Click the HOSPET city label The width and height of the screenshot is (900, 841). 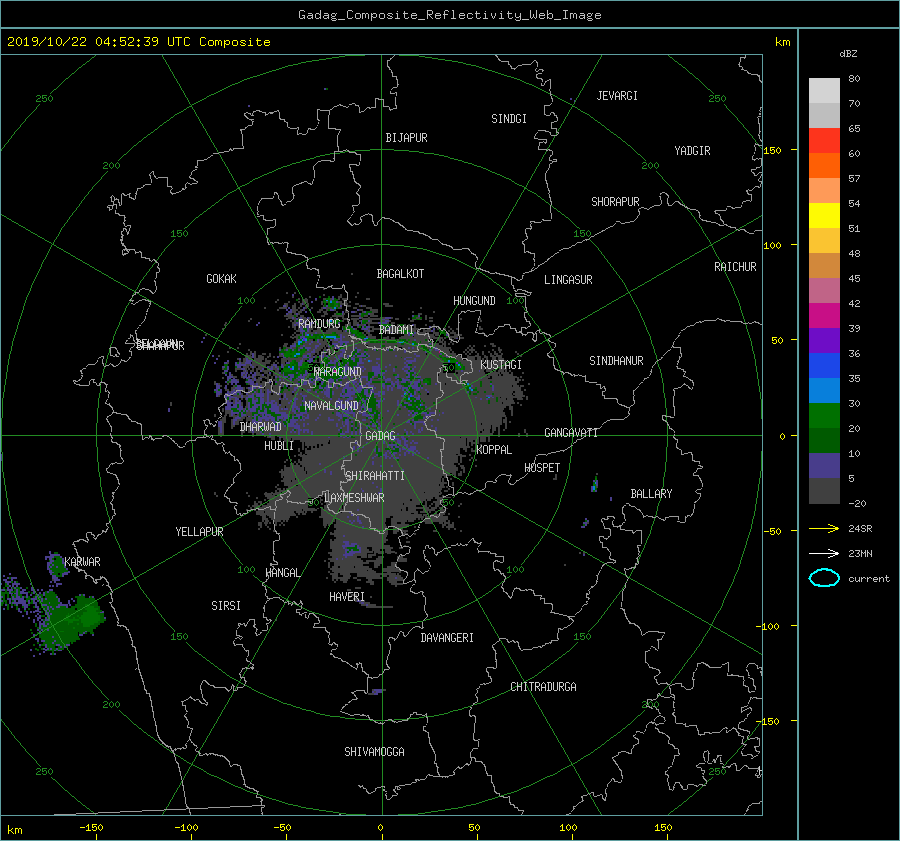tap(542, 468)
